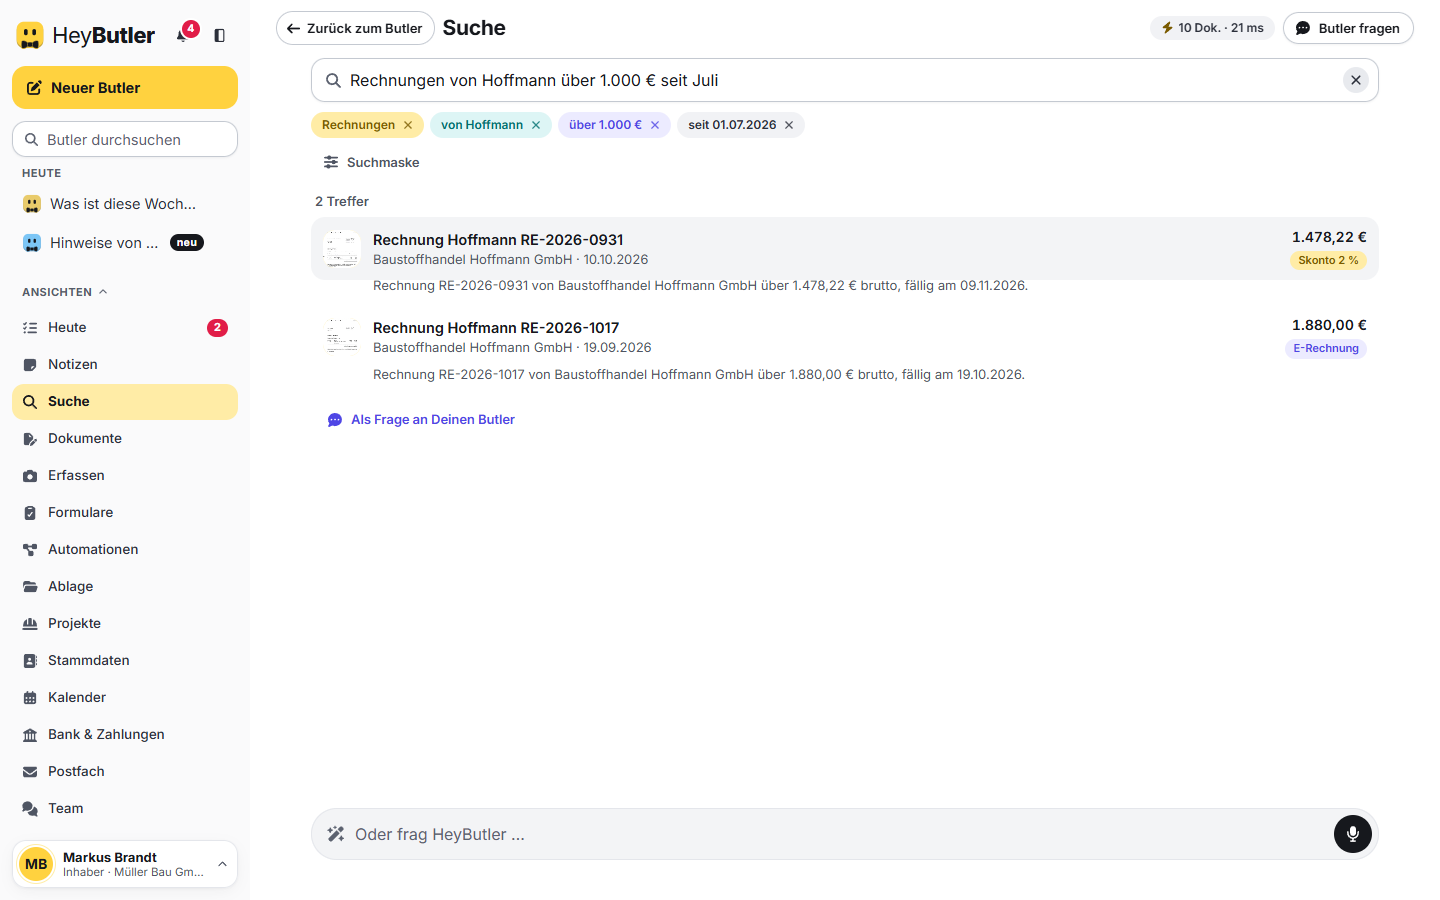Open the 'Notizen' view

[125, 365]
